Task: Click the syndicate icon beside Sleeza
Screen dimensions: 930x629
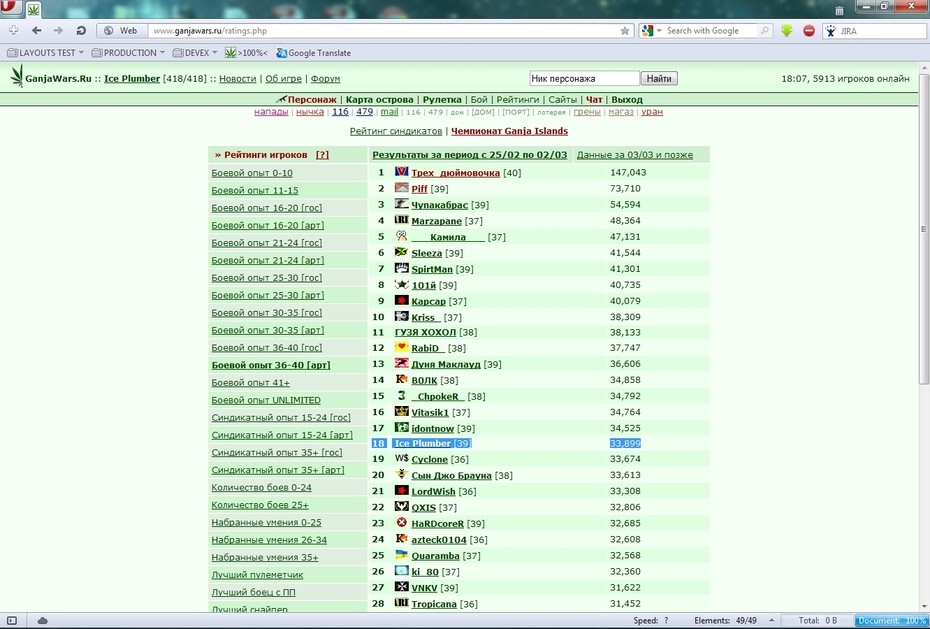Action: 402,252
